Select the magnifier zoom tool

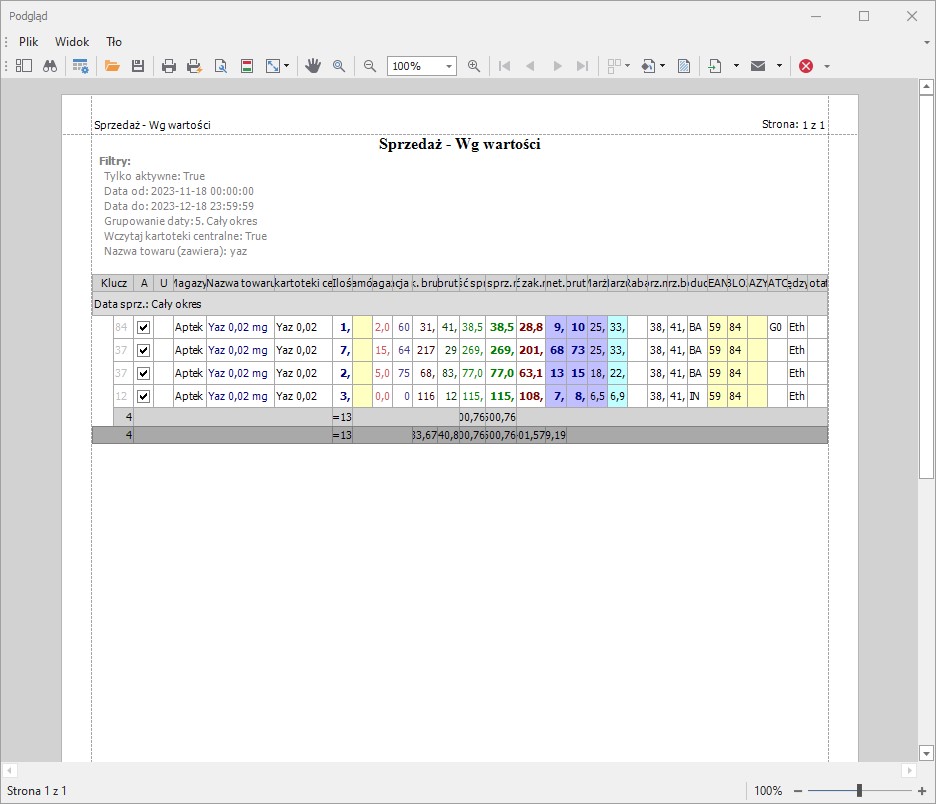pyautogui.click(x=339, y=66)
